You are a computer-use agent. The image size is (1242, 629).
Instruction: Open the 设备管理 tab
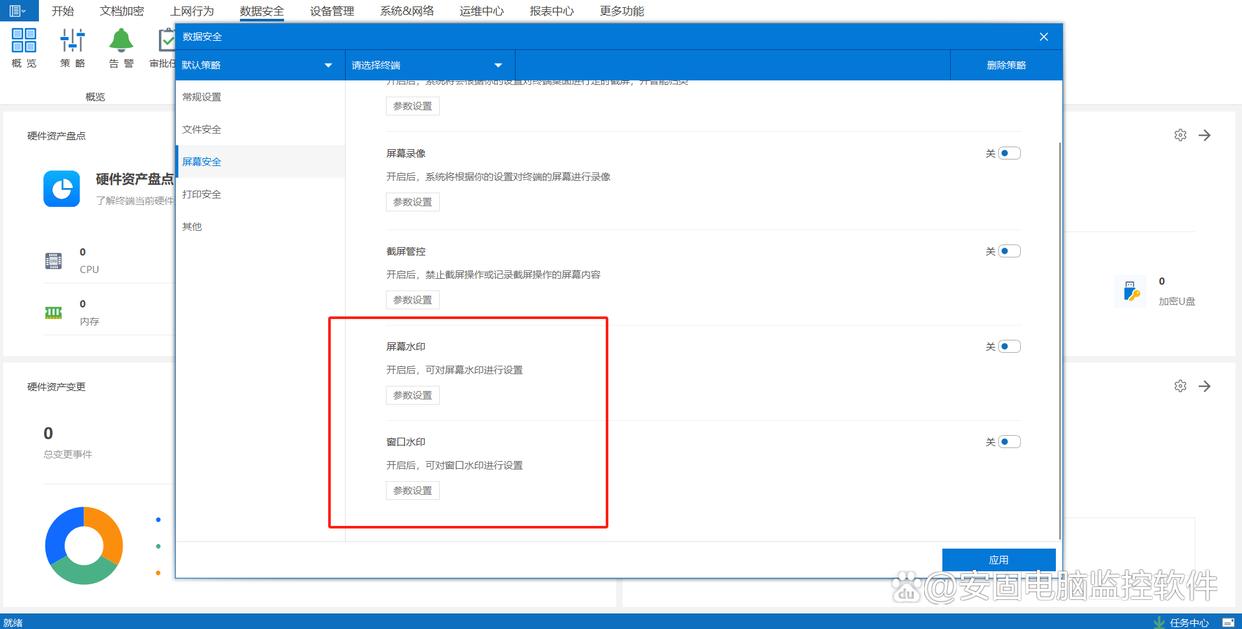tap(332, 11)
